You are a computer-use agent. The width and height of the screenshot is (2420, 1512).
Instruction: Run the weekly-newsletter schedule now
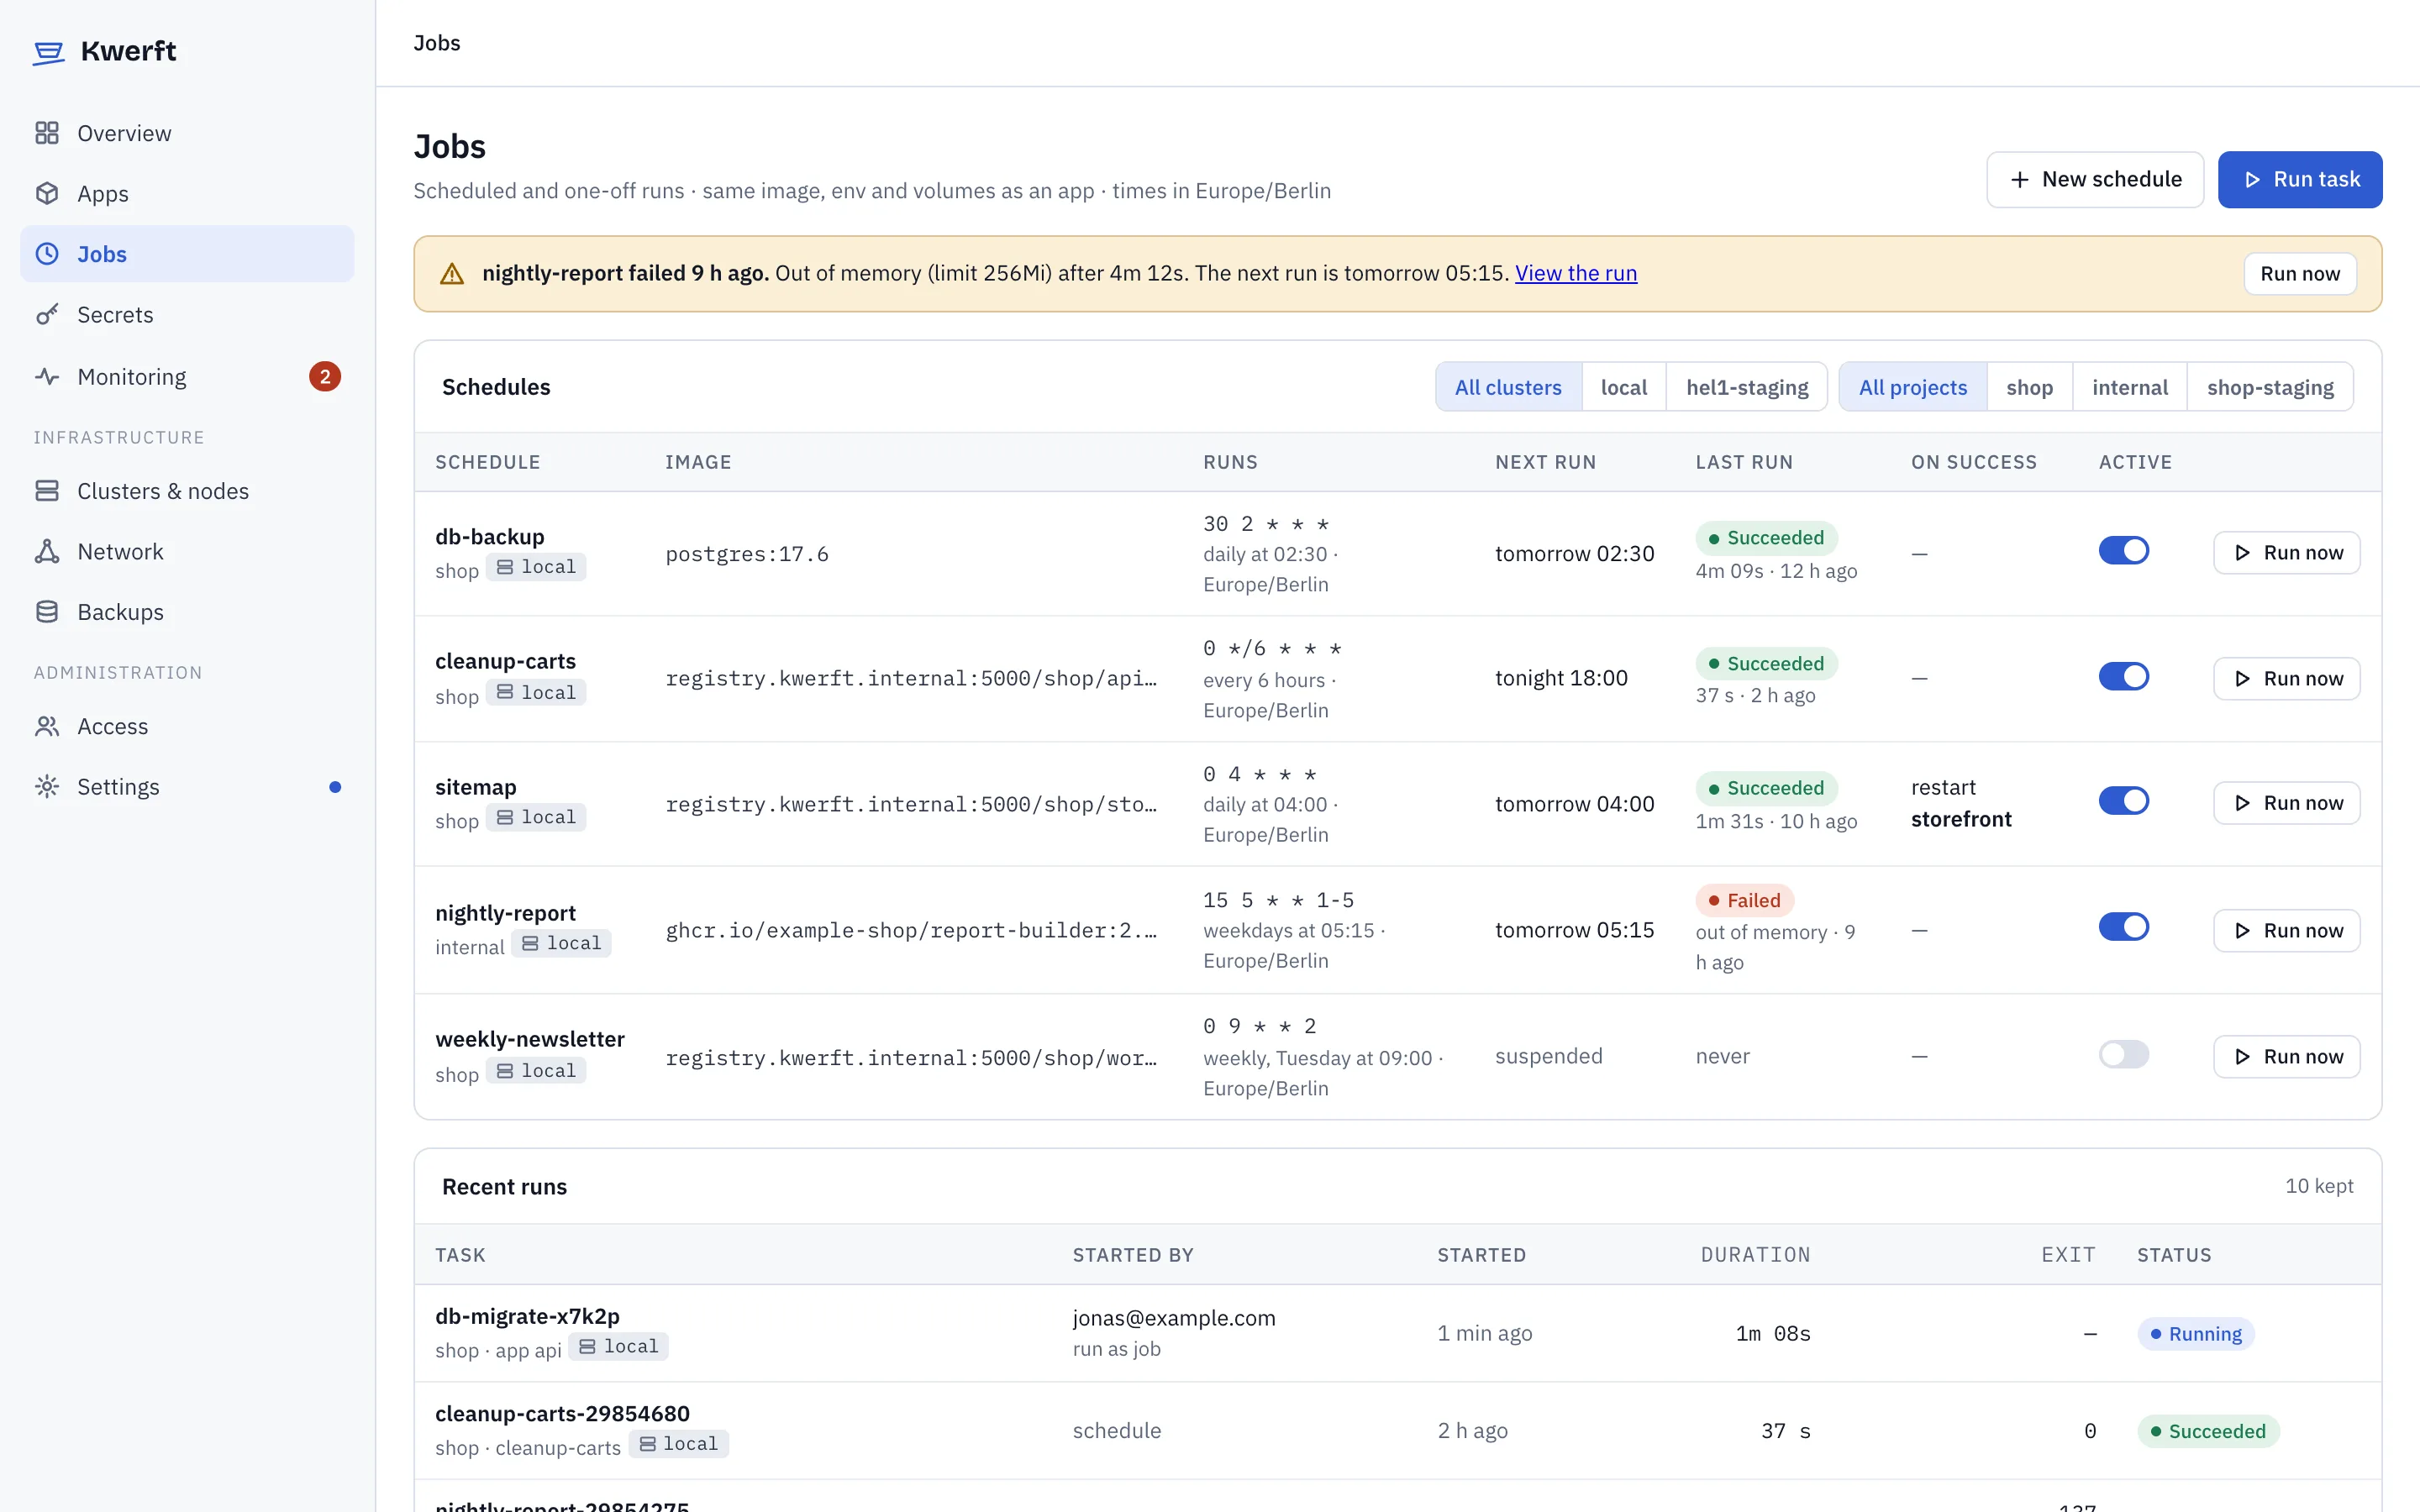tap(2287, 1056)
